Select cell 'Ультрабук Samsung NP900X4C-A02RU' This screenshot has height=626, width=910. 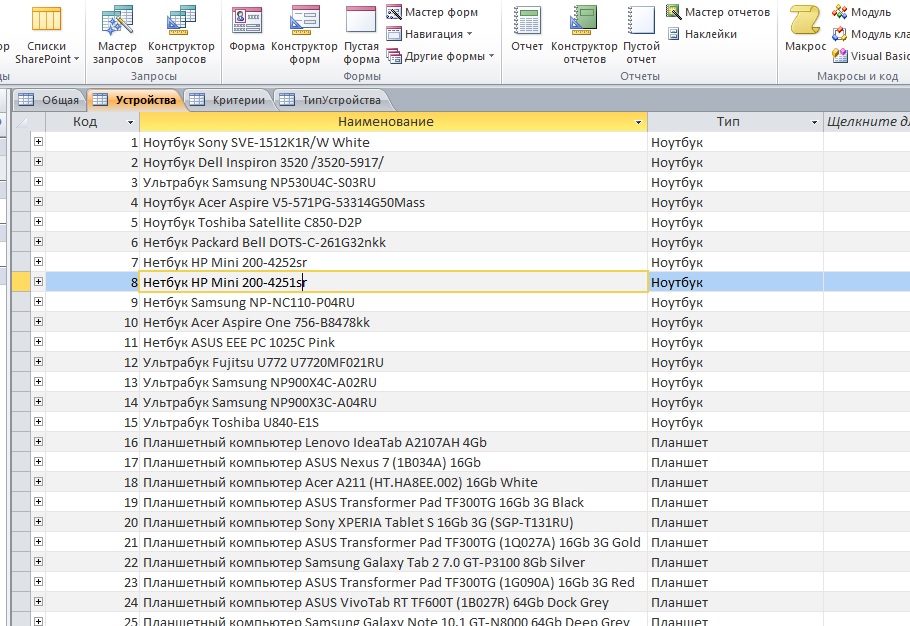point(393,382)
